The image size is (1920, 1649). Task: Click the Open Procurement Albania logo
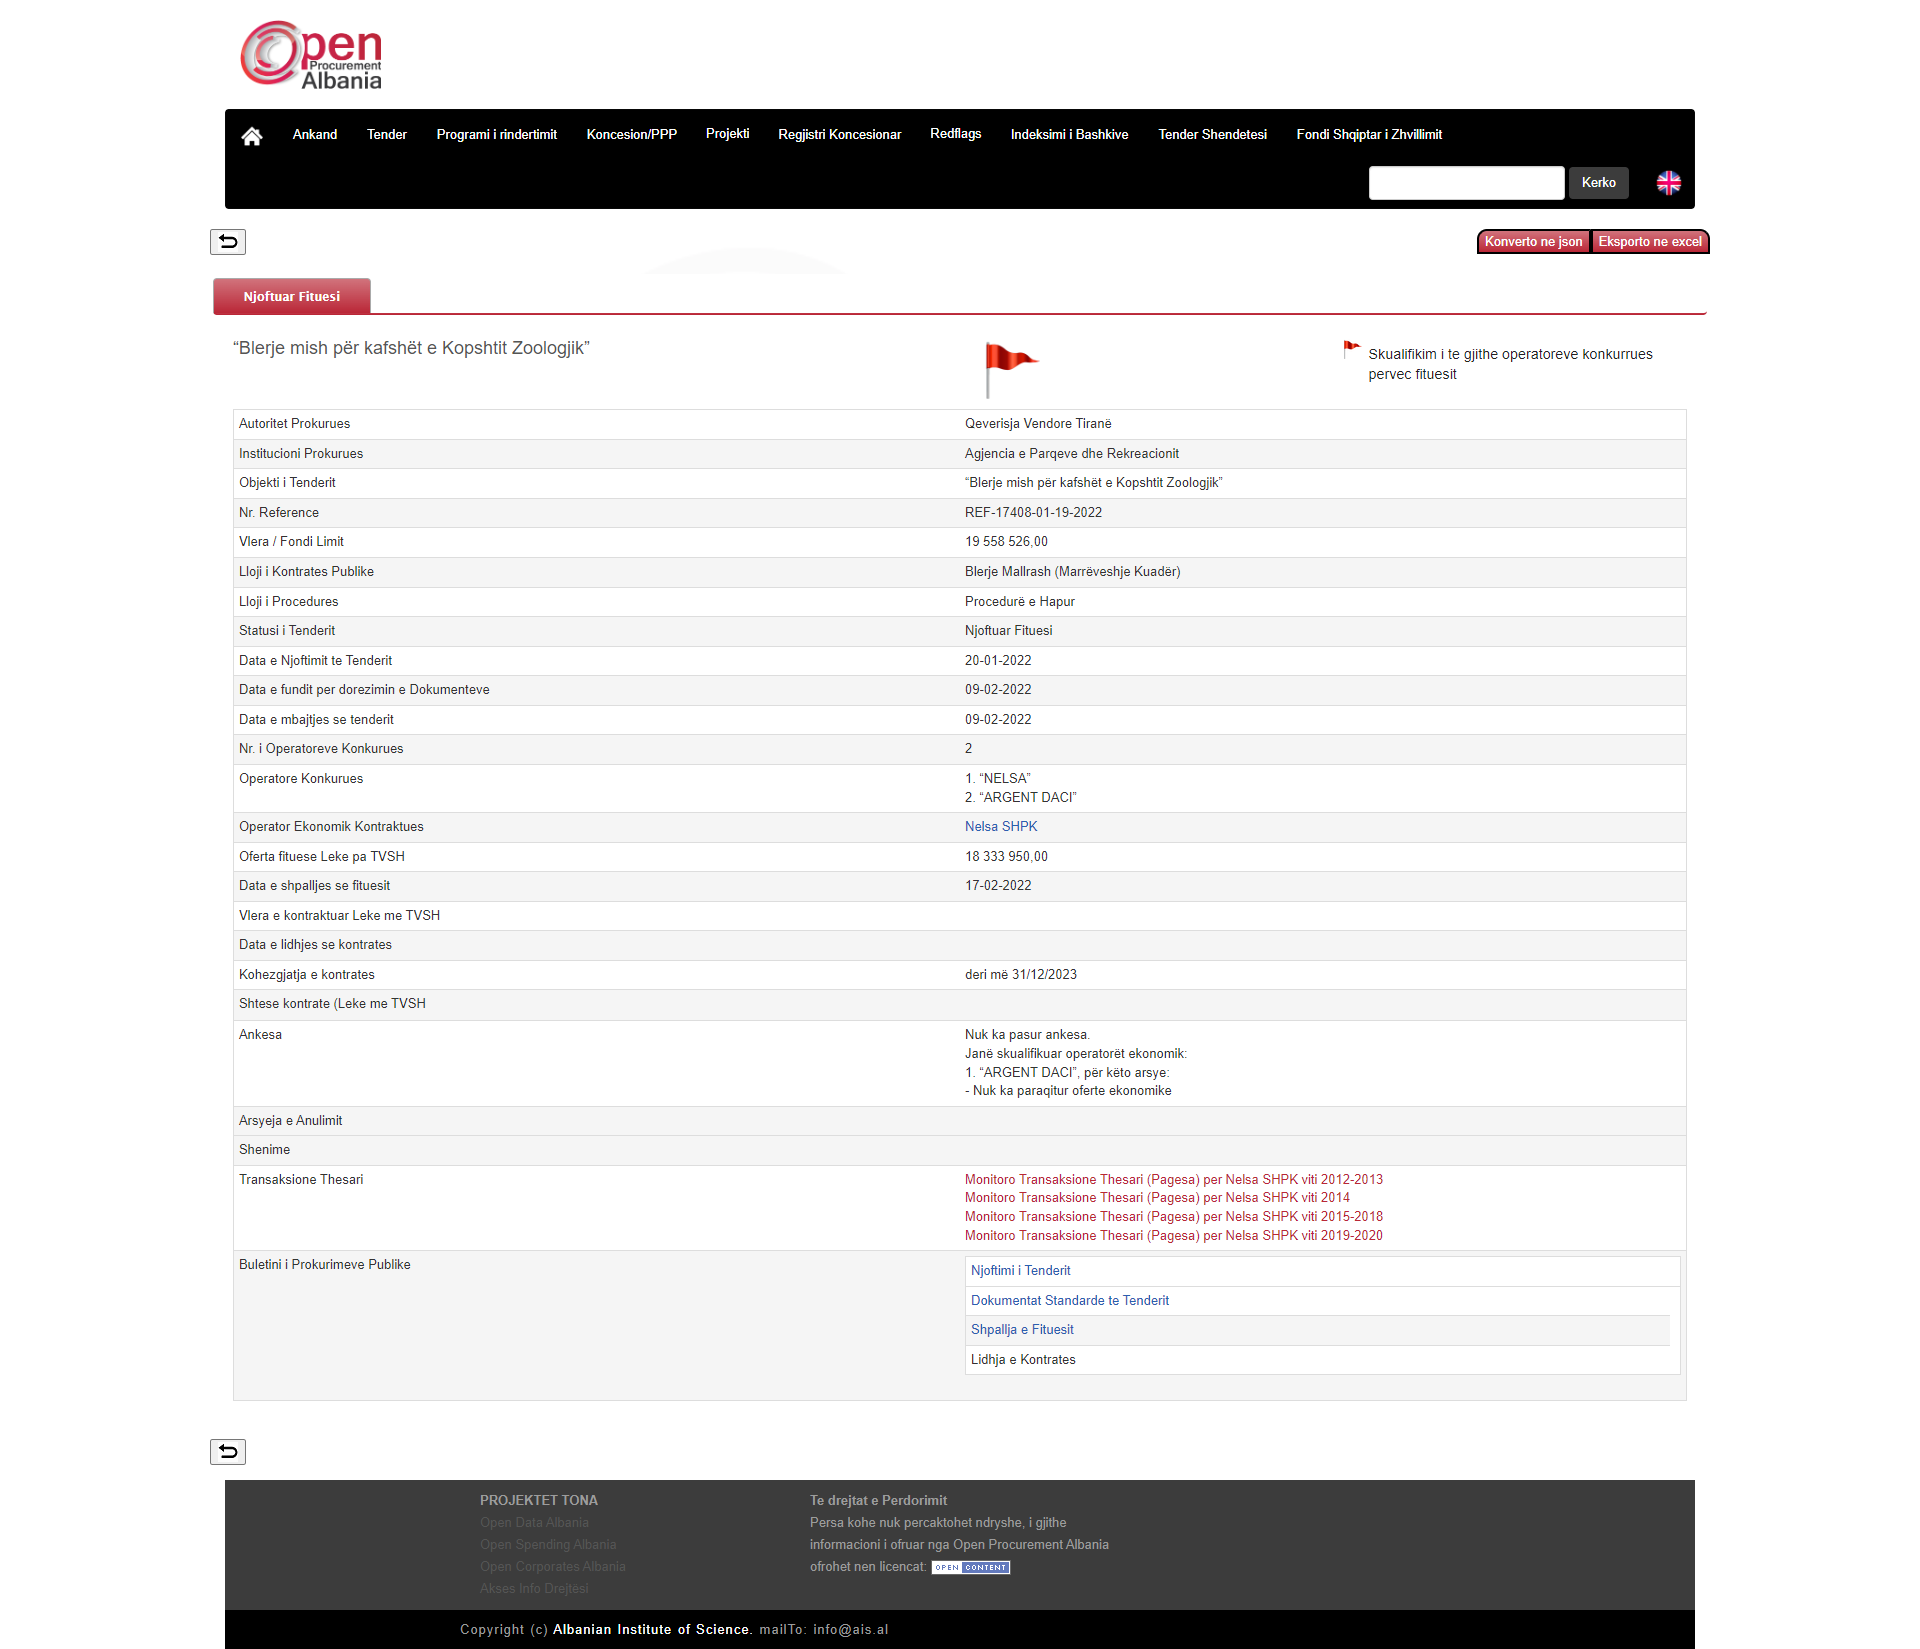(x=312, y=56)
